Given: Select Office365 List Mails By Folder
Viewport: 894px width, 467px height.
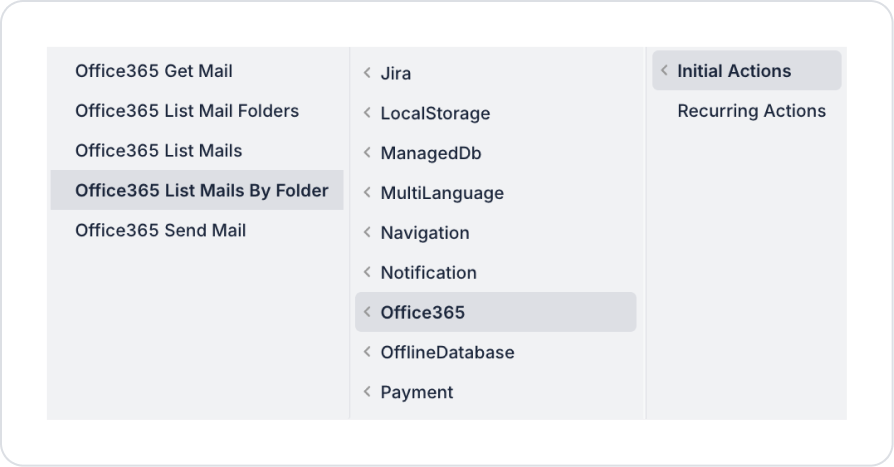Looking at the screenshot, I should (x=197, y=190).
